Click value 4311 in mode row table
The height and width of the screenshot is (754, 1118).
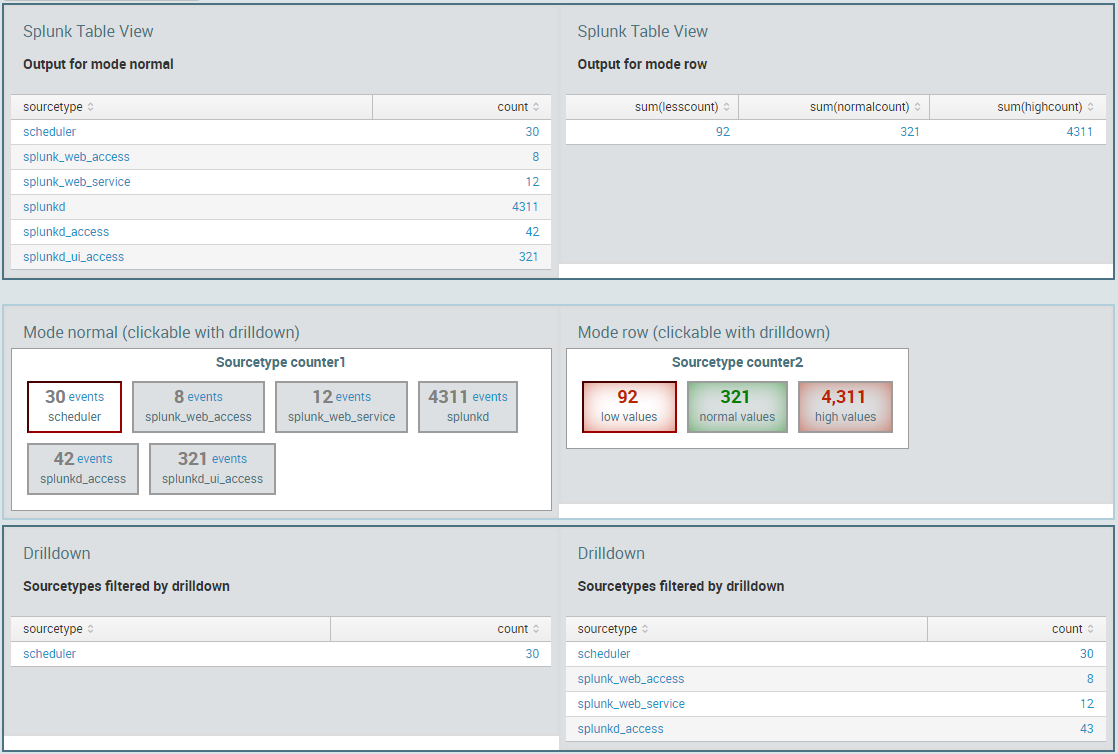(1079, 132)
